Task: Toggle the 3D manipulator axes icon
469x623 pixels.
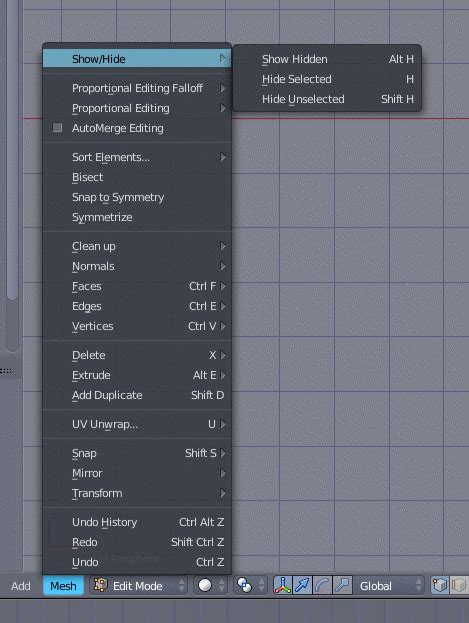Action: (283, 585)
